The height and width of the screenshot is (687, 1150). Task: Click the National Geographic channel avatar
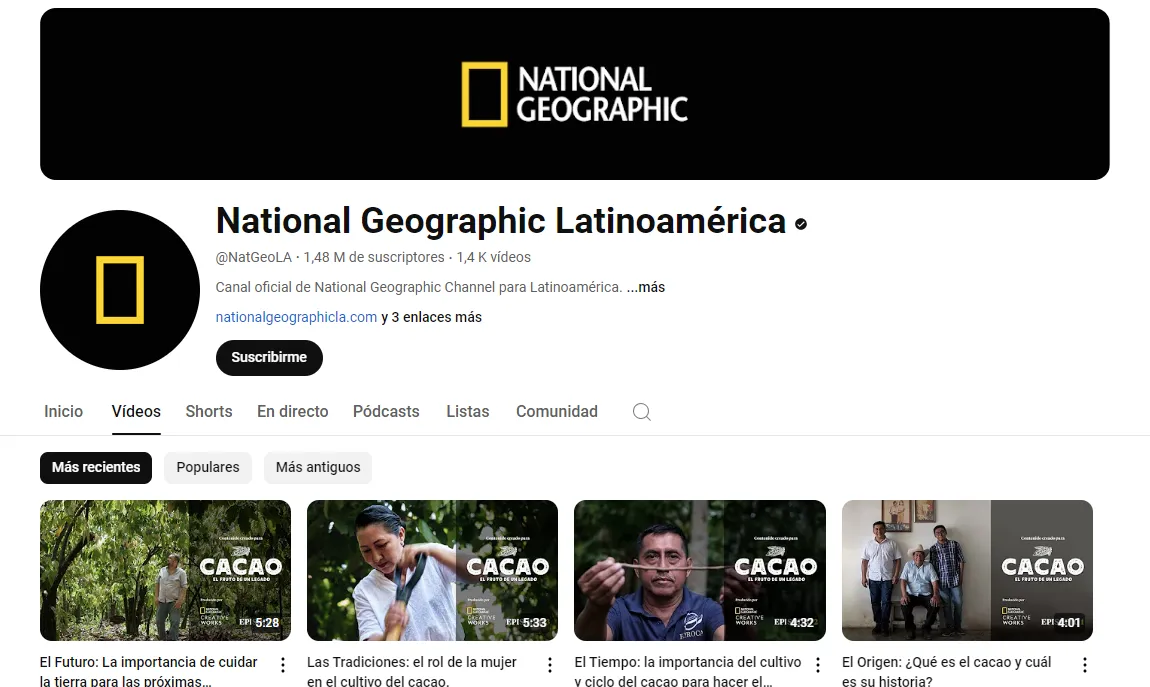(120, 290)
